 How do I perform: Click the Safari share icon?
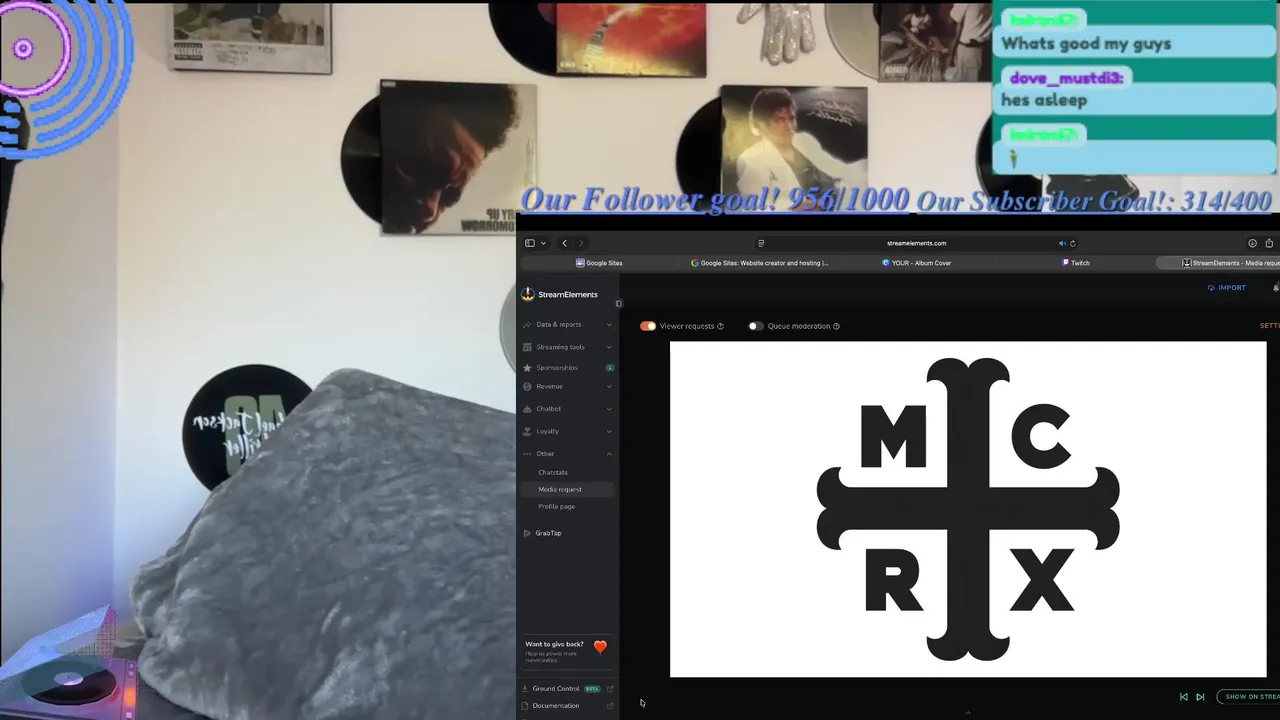coord(1269,243)
